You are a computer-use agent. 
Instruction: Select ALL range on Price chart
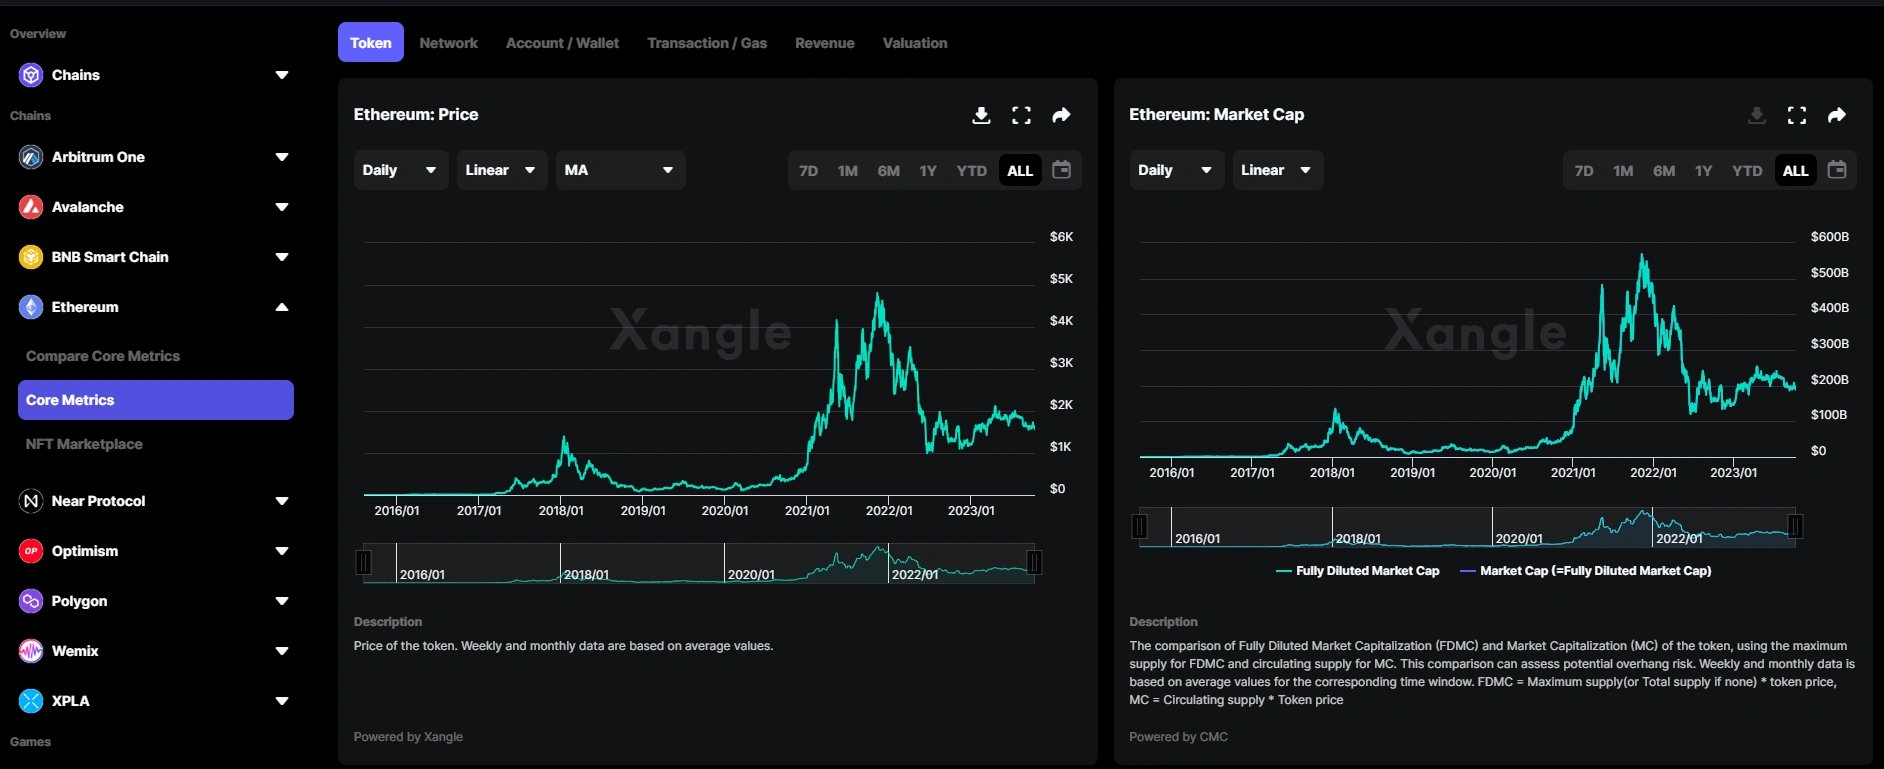click(1020, 171)
